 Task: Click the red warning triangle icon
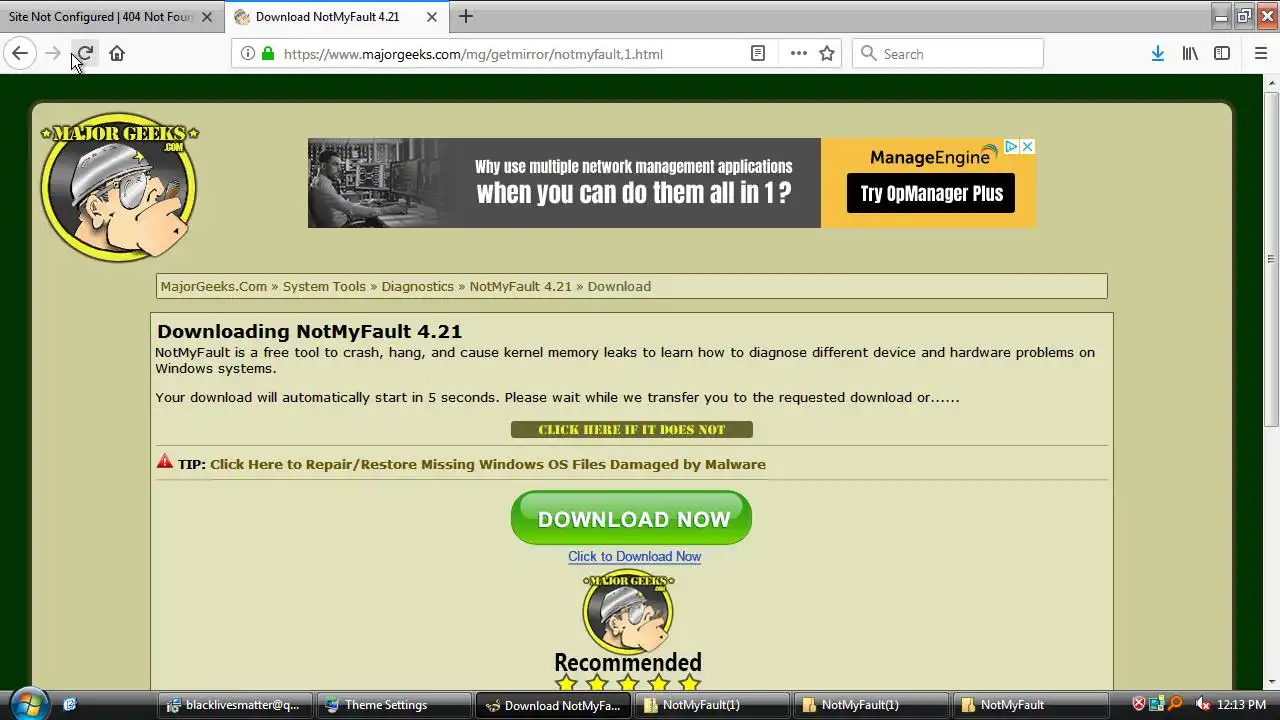tap(165, 462)
